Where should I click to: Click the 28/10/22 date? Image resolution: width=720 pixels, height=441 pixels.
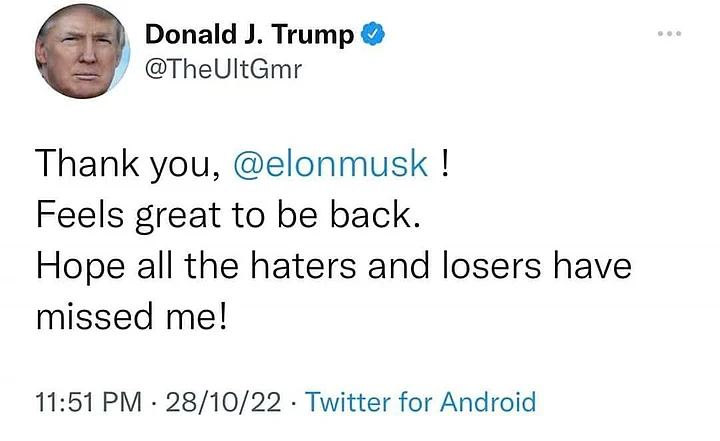coord(224,403)
